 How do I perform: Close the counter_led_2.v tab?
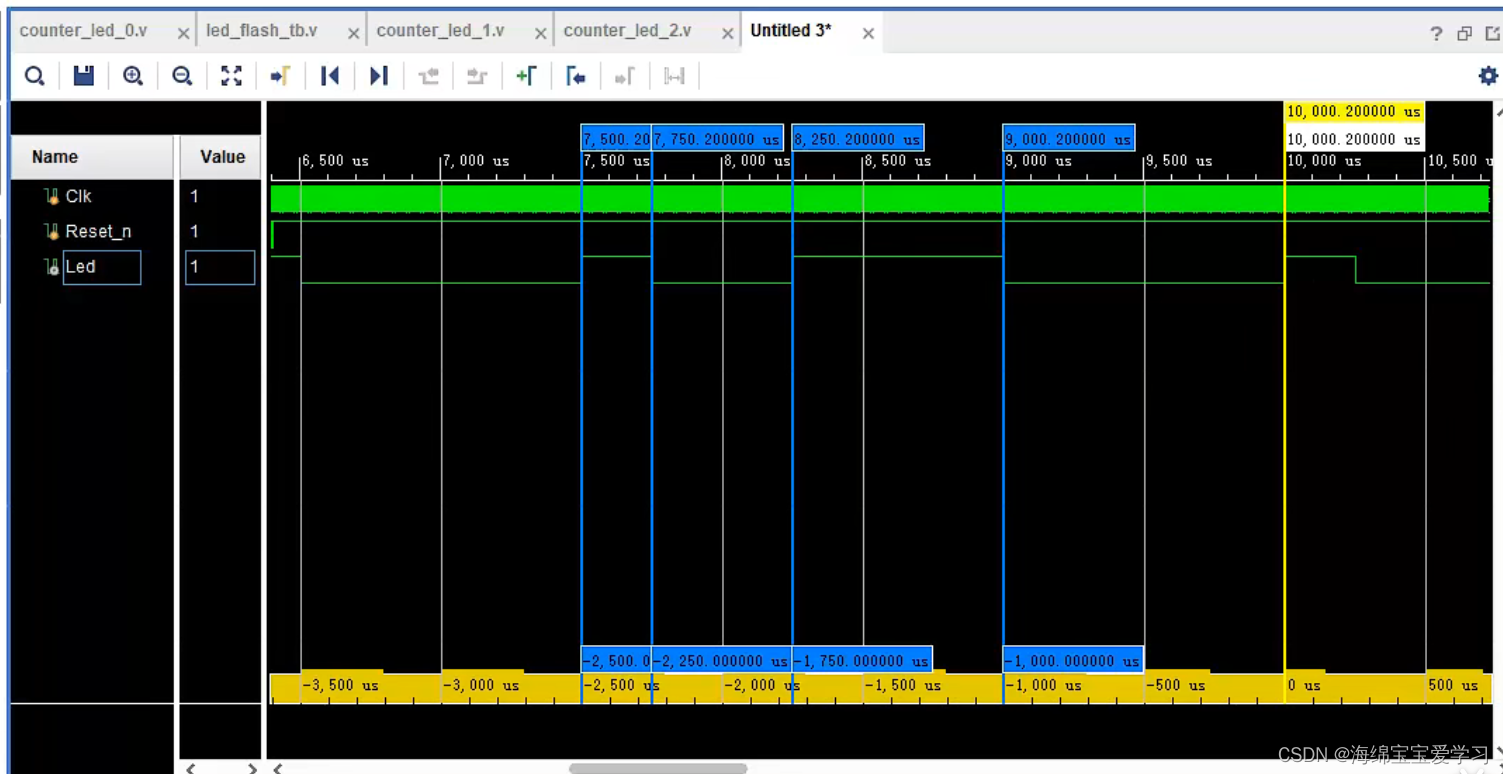pyautogui.click(x=727, y=33)
